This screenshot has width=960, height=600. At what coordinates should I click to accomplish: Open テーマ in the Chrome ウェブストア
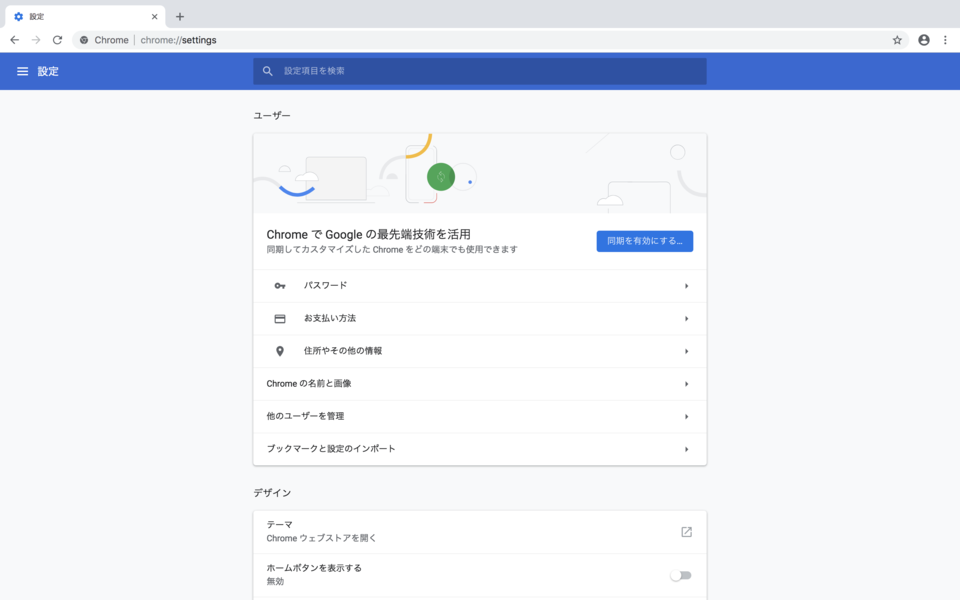(x=686, y=531)
